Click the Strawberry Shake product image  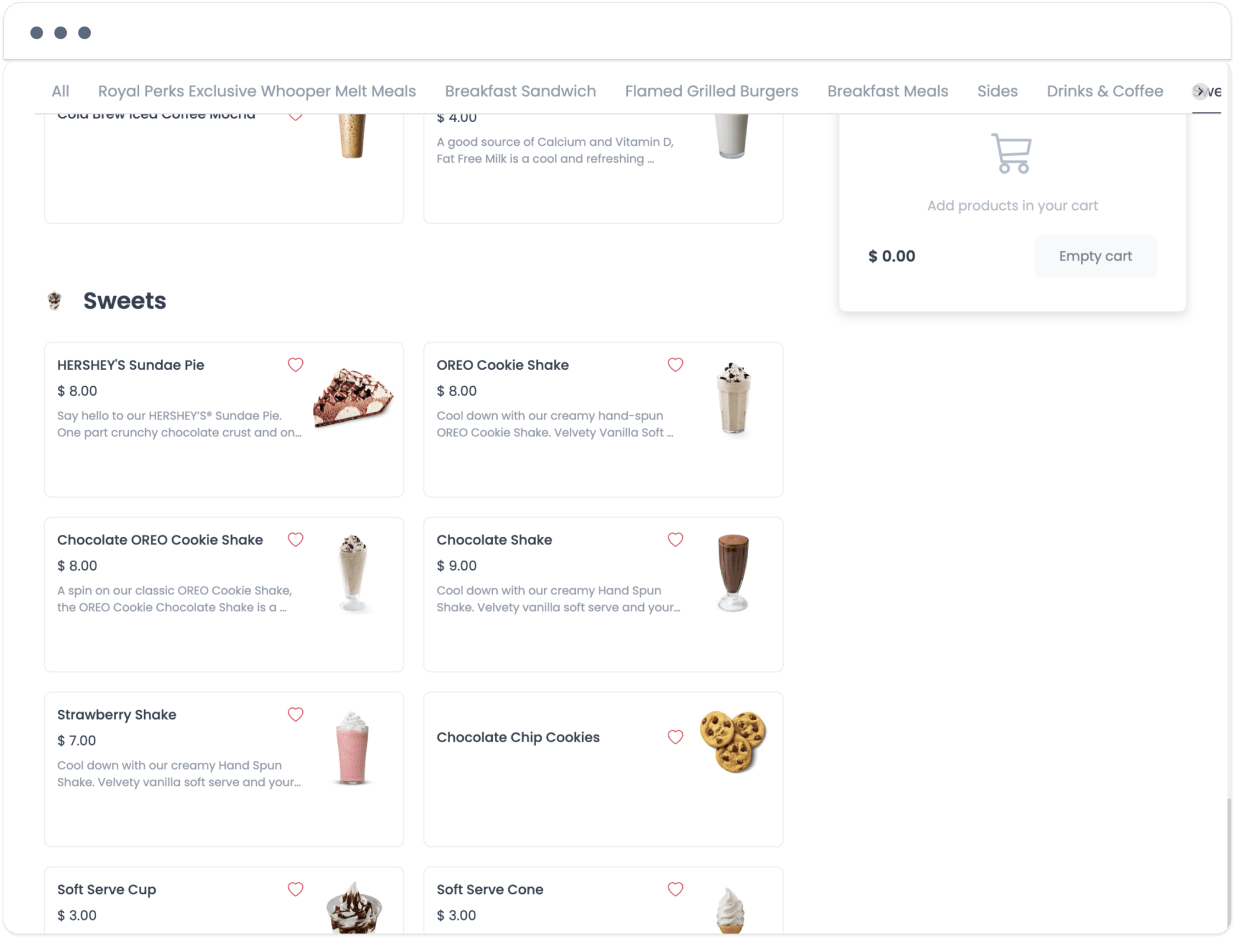352,748
